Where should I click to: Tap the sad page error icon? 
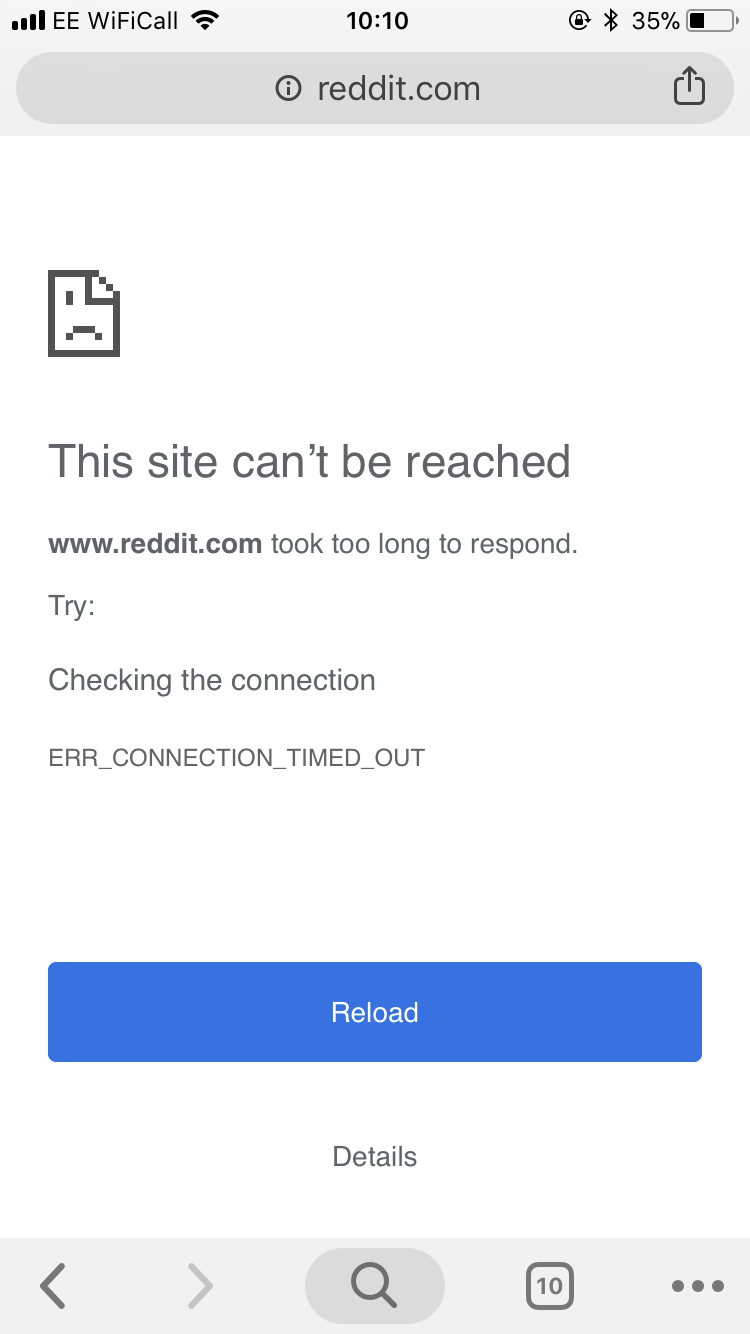(x=84, y=313)
